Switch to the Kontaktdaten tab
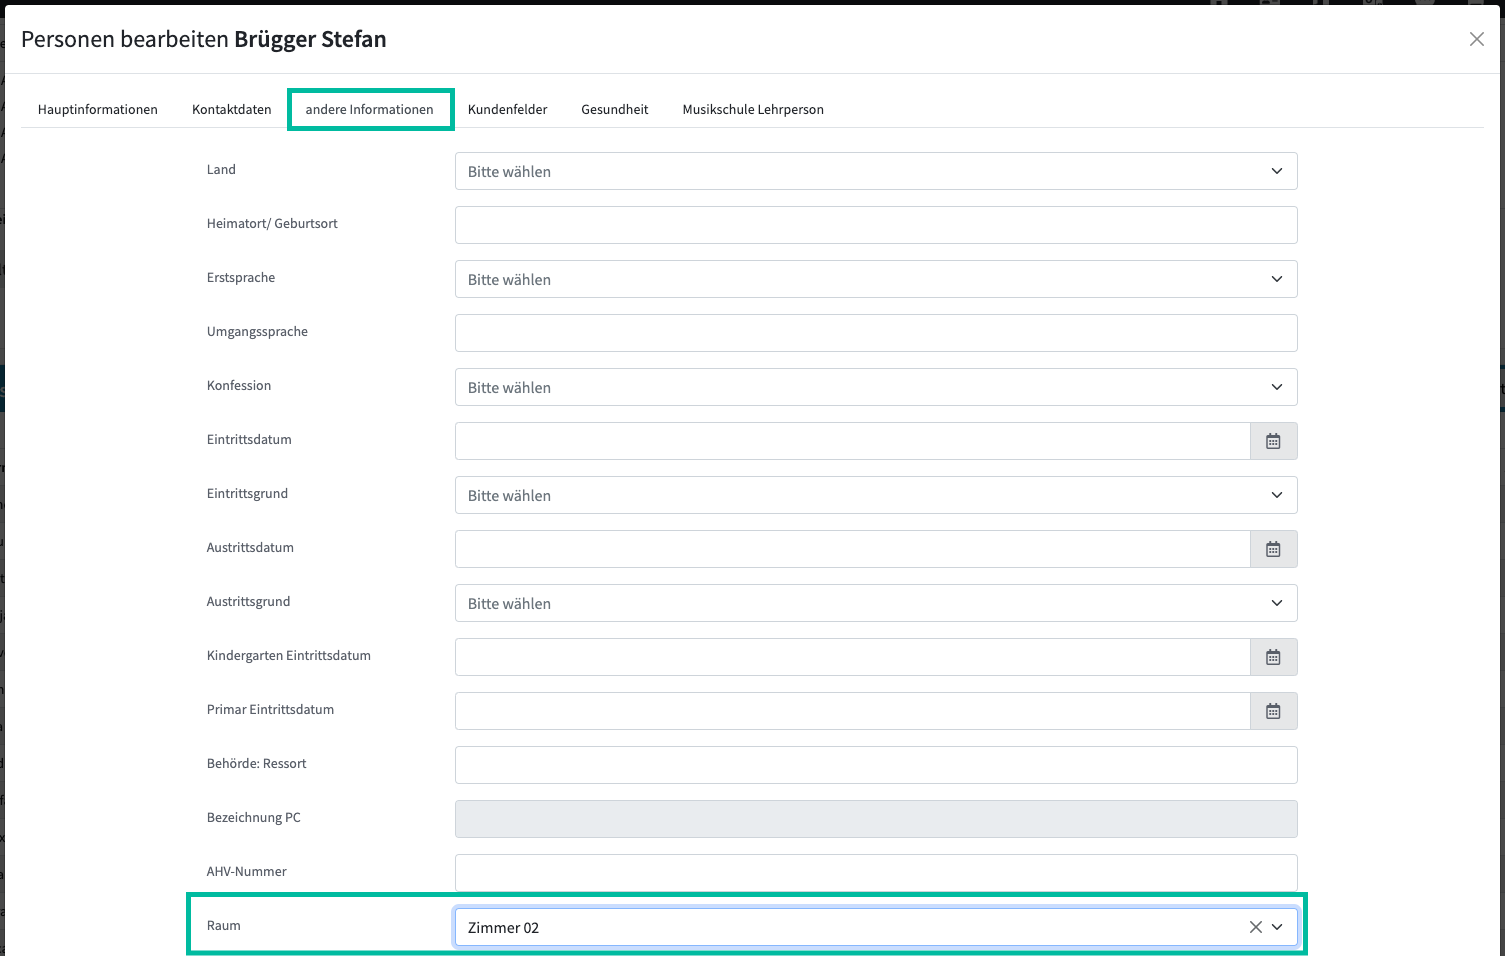 pos(232,109)
